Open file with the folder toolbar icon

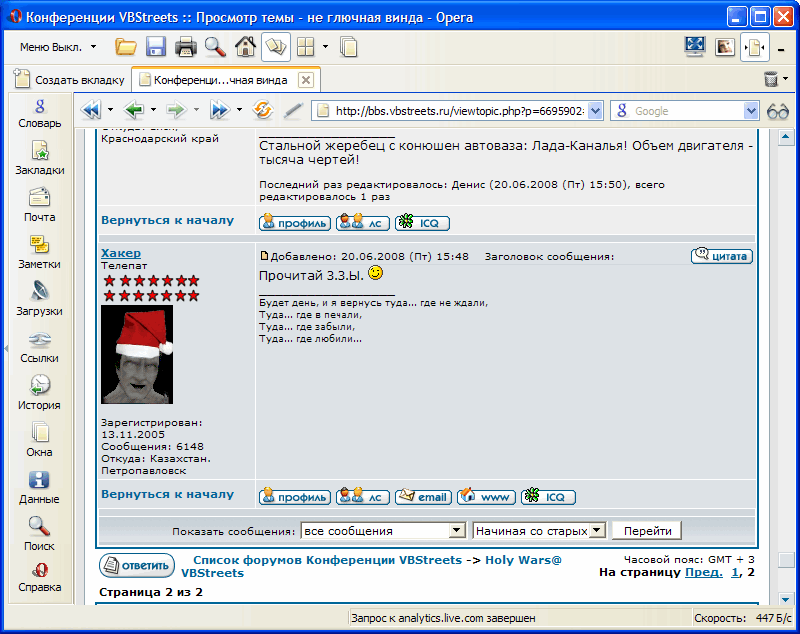126,47
